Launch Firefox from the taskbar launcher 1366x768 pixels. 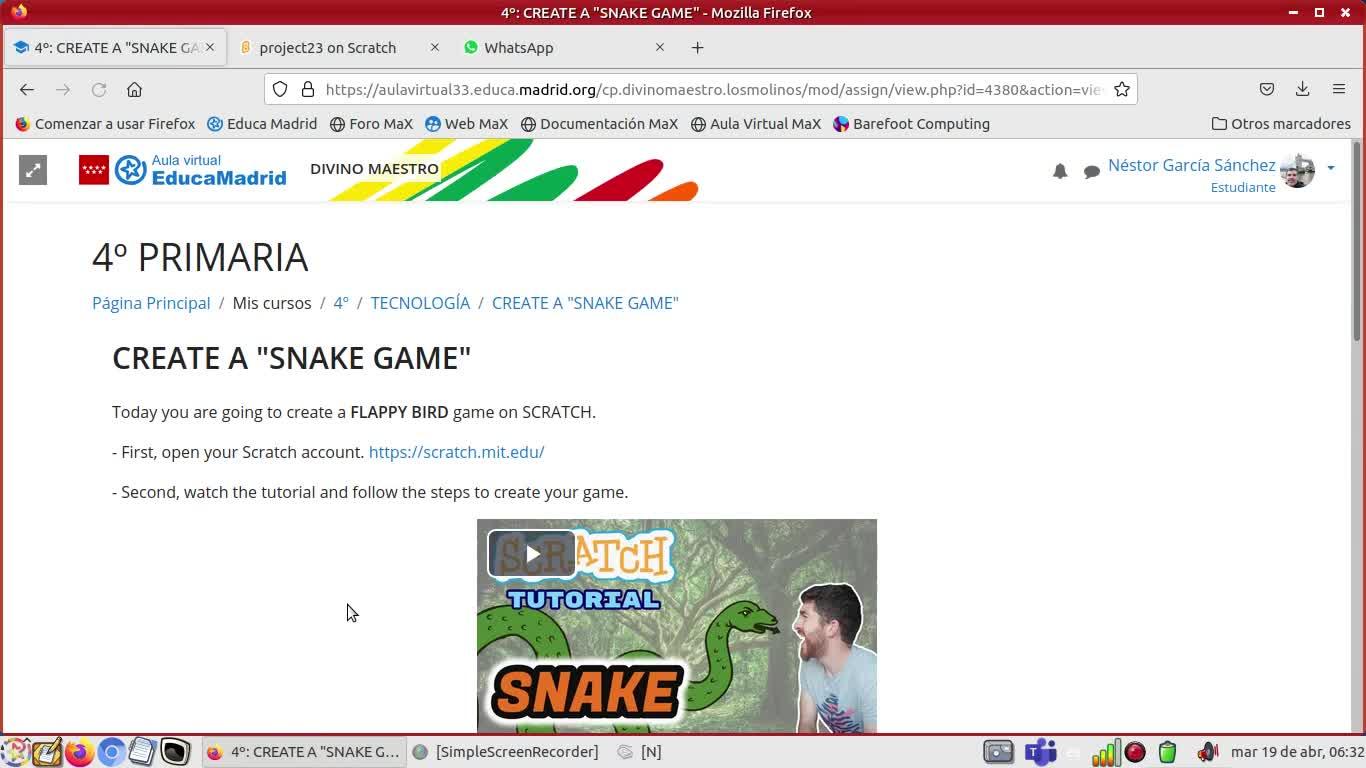coord(79,752)
